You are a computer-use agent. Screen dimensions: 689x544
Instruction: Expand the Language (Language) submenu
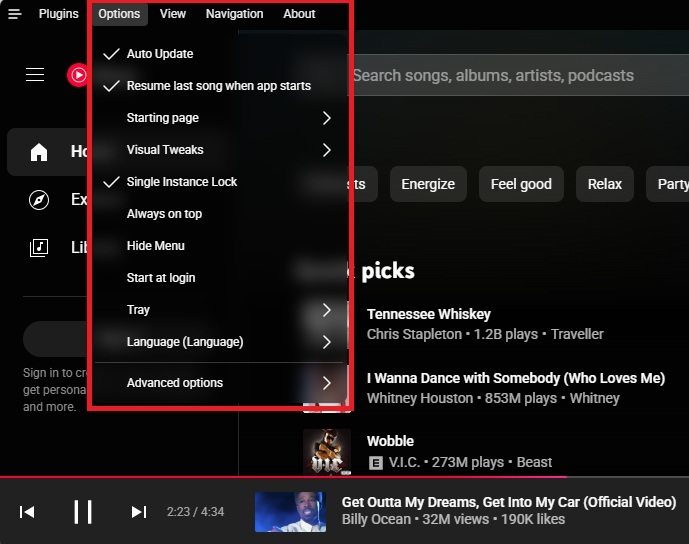(x=219, y=342)
